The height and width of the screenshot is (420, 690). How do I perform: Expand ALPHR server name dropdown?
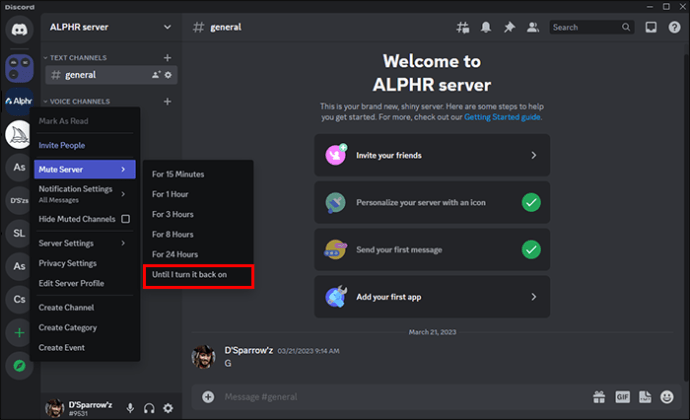point(167,27)
